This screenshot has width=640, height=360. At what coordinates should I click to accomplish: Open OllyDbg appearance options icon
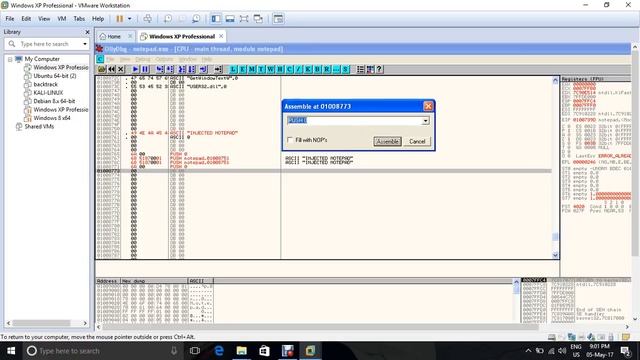click(x=370, y=69)
